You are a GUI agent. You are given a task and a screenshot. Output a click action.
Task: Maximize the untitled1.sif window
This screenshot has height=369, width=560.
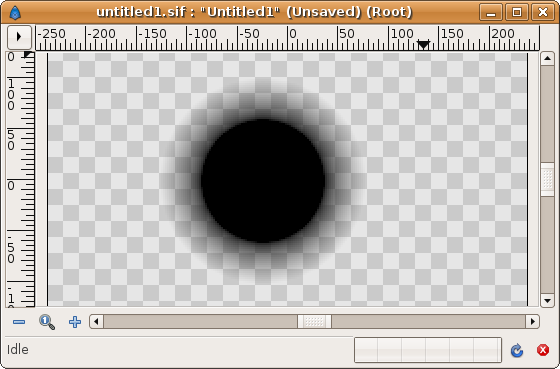pos(517,13)
